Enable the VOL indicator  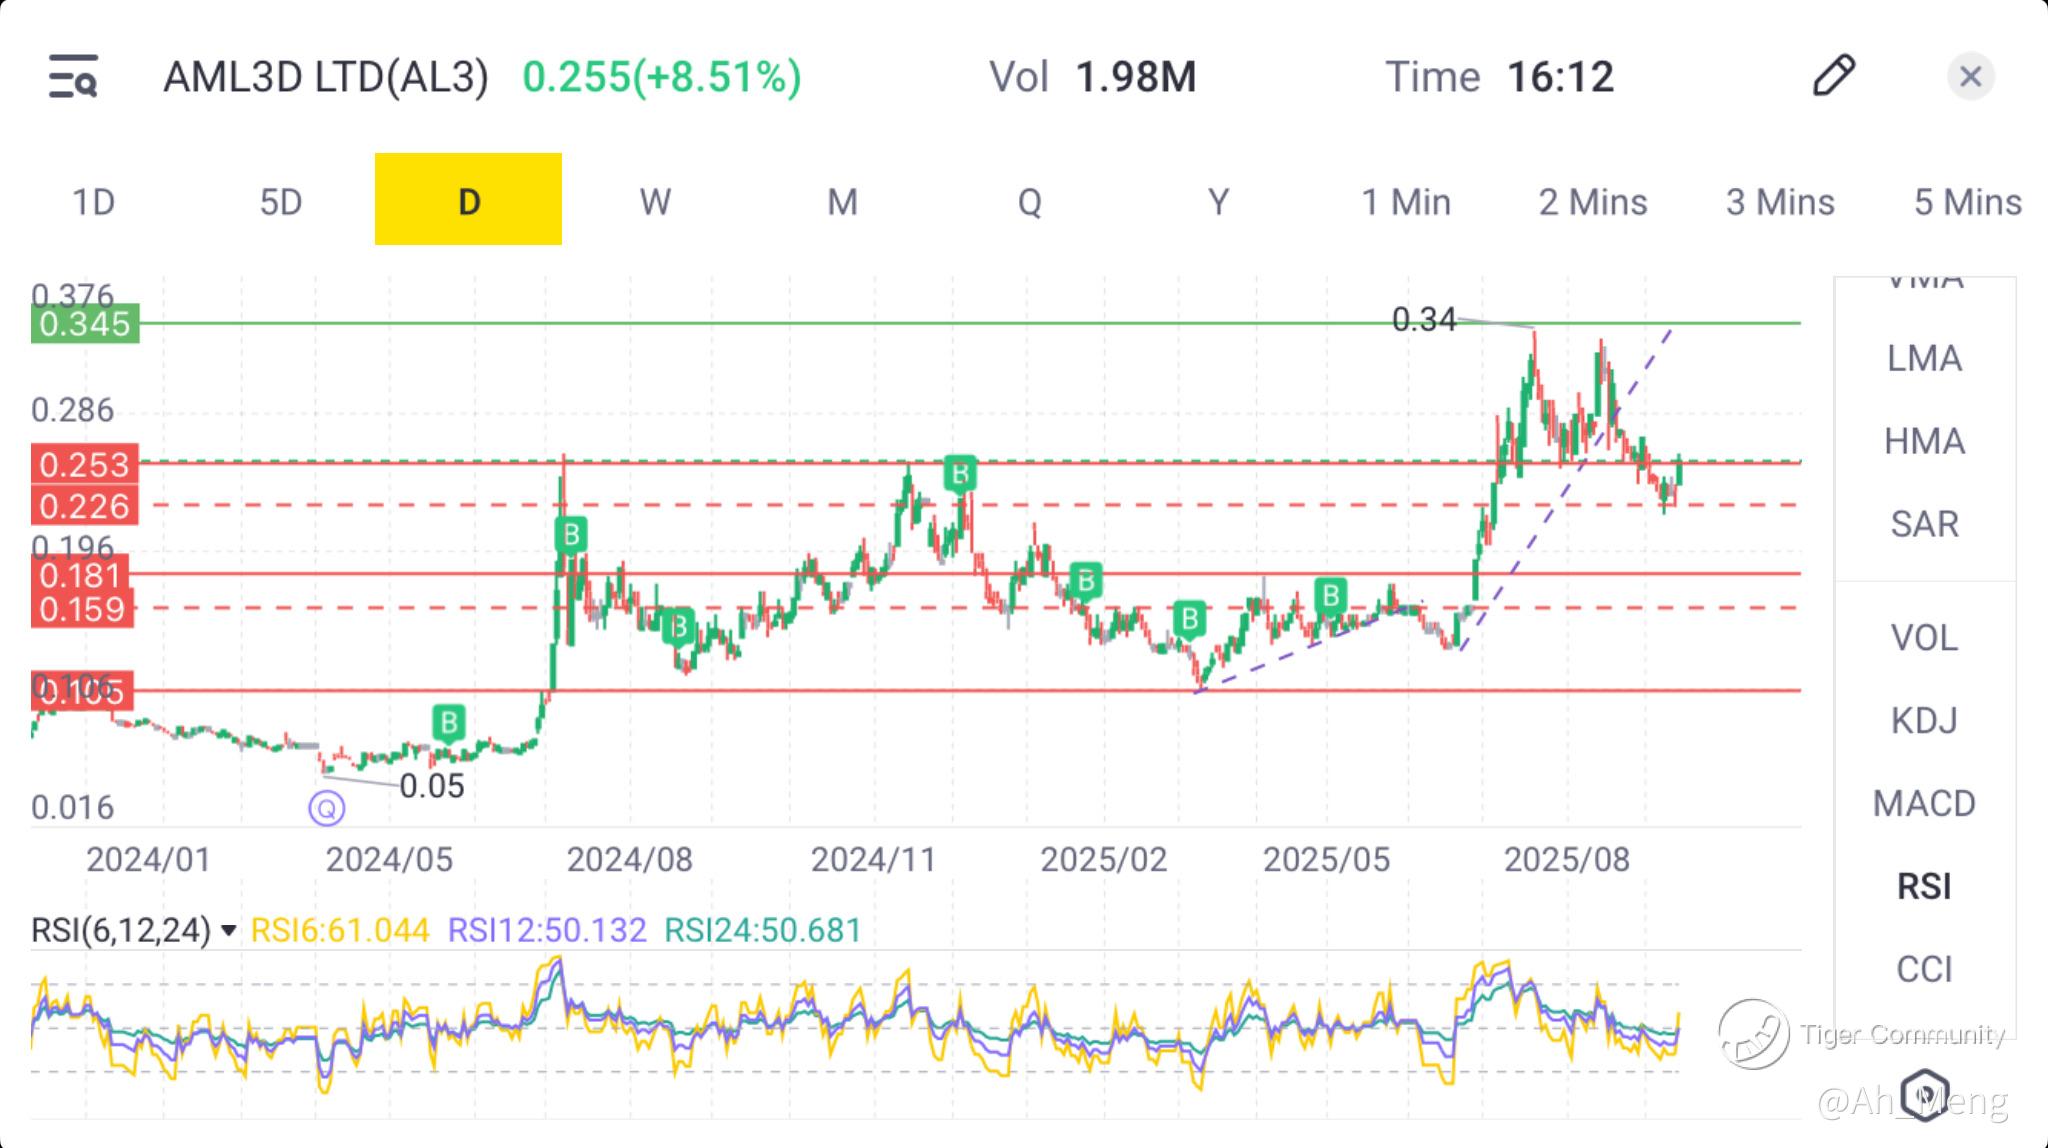pos(1924,638)
